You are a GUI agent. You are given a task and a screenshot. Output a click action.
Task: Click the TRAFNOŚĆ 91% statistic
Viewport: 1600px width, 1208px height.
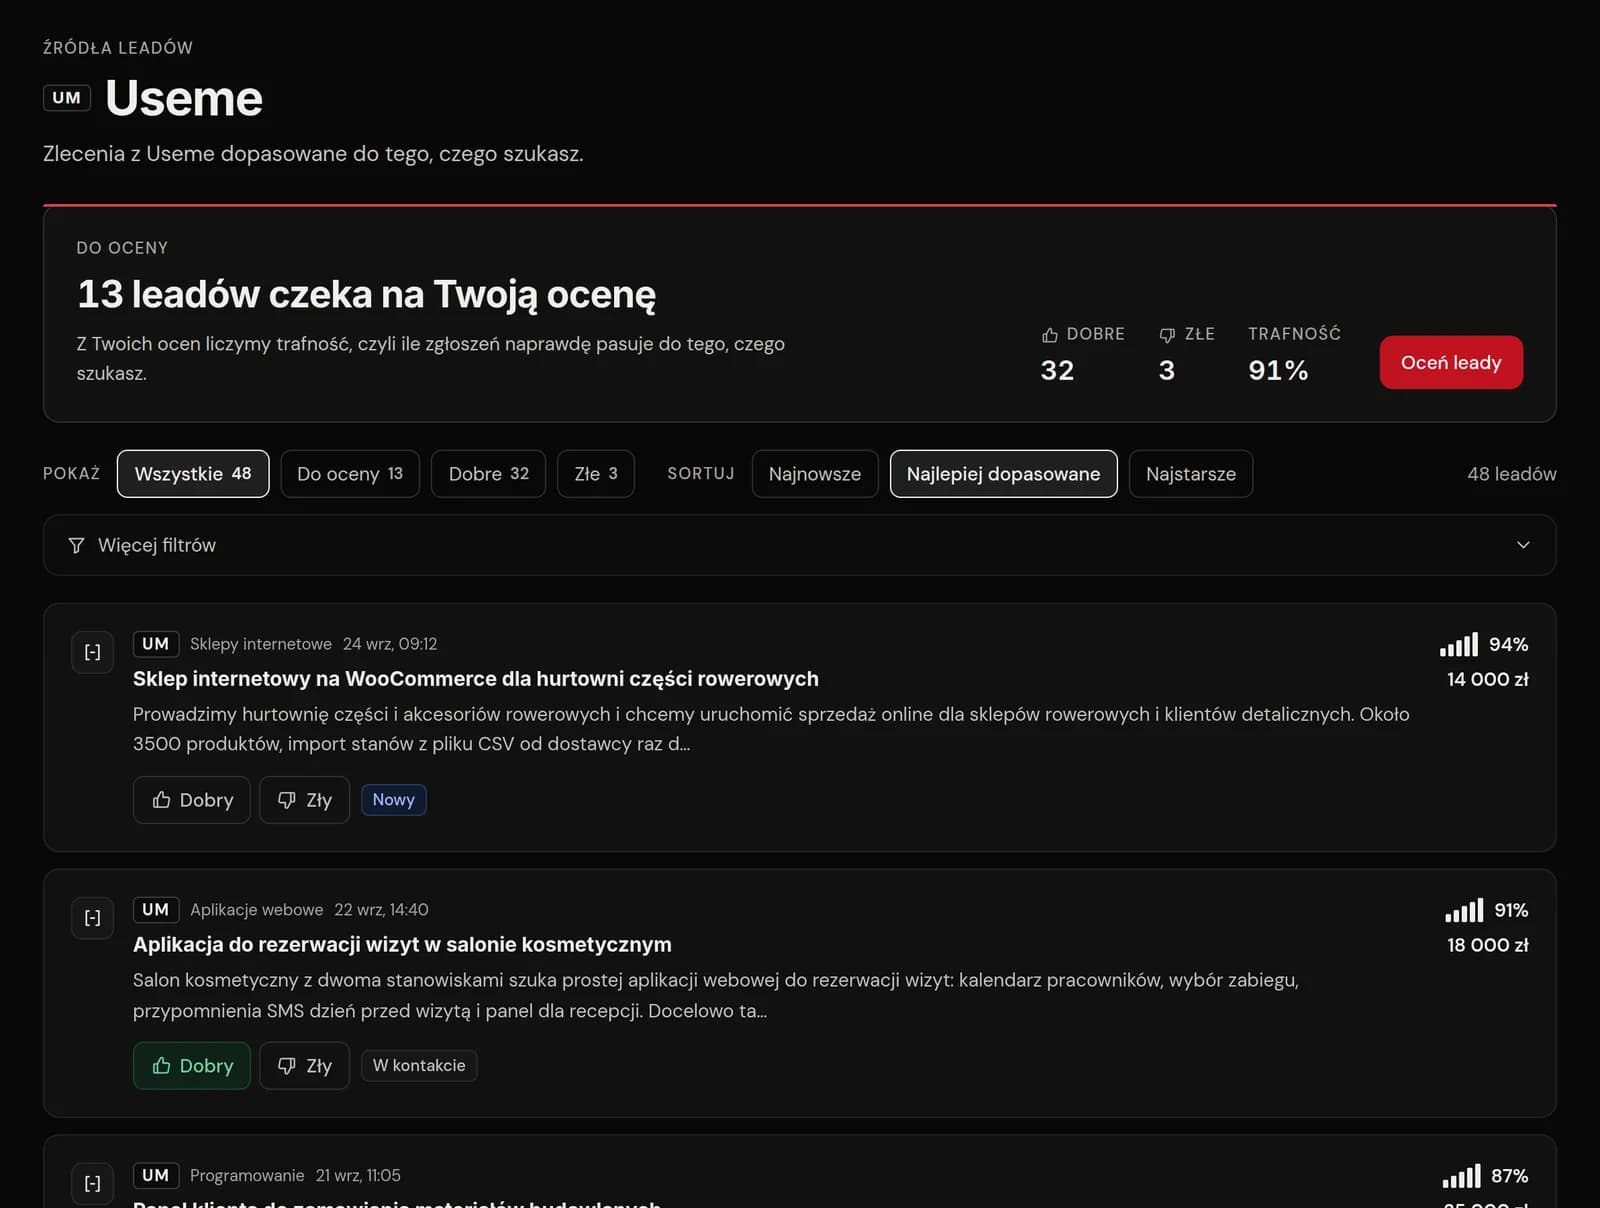1294,354
